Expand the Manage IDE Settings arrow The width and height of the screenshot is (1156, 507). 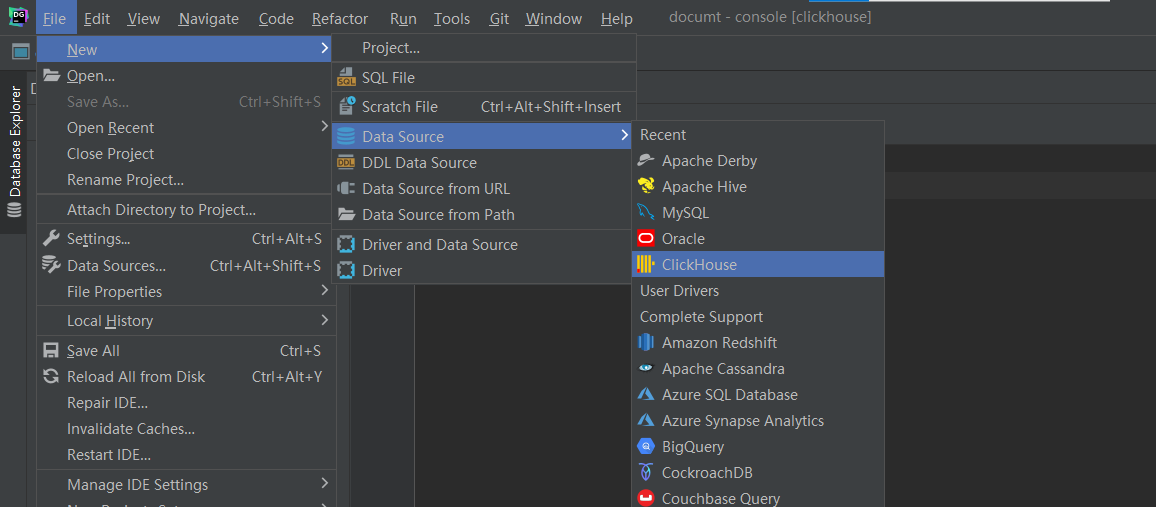[x=325, y=483]
